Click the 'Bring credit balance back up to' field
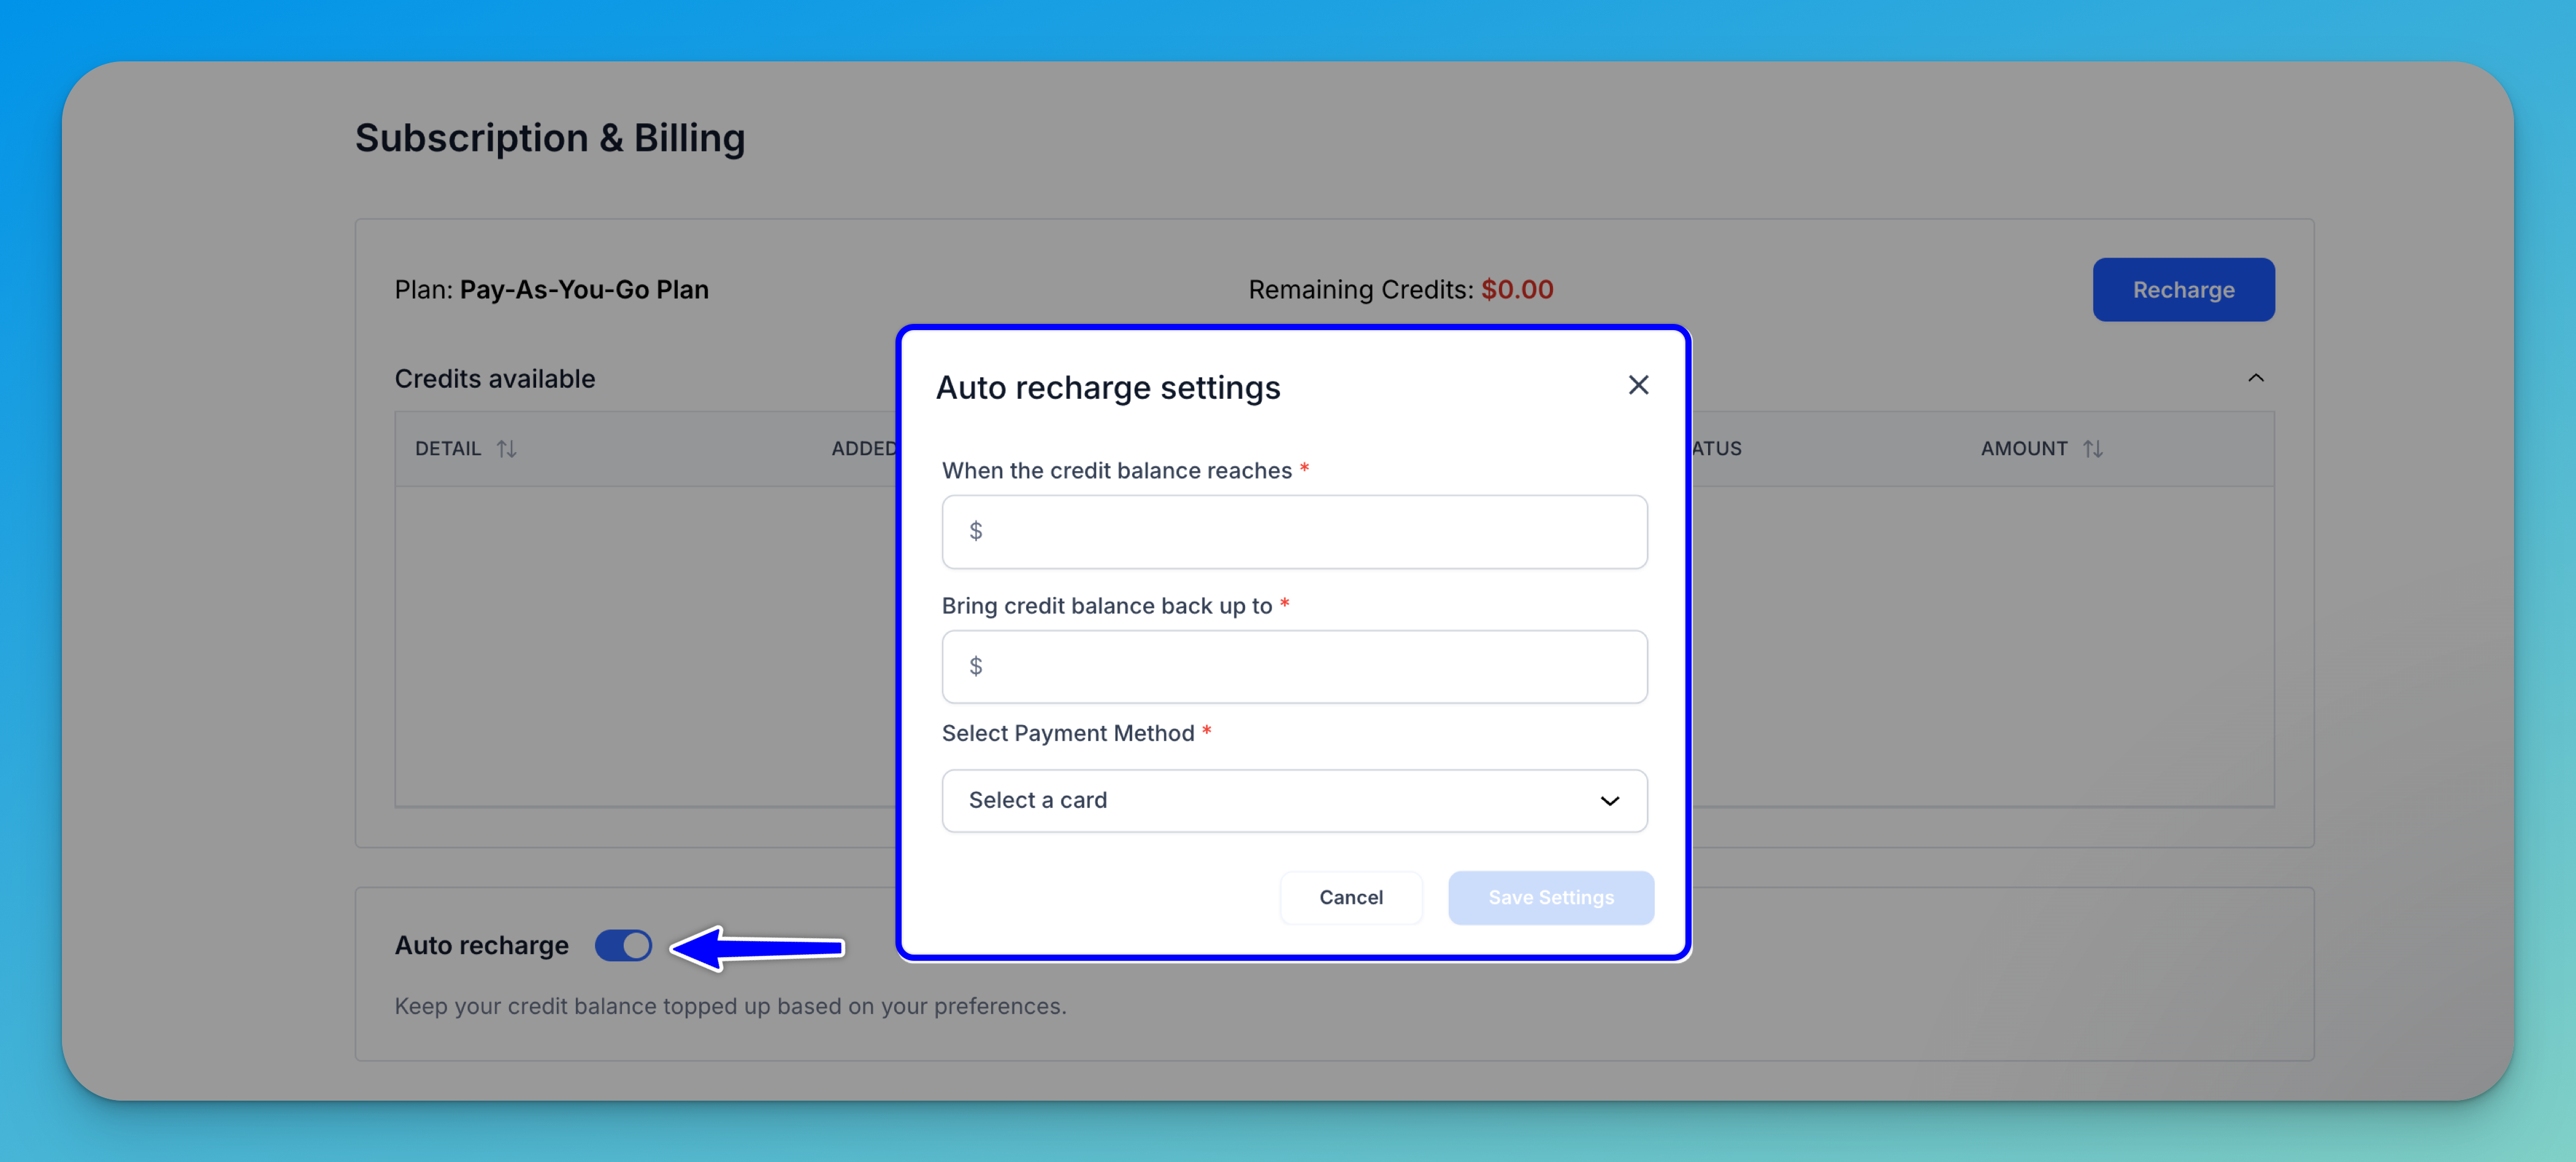Viewport: 2576px width, 1162px height. click(x=1294, y=666)
